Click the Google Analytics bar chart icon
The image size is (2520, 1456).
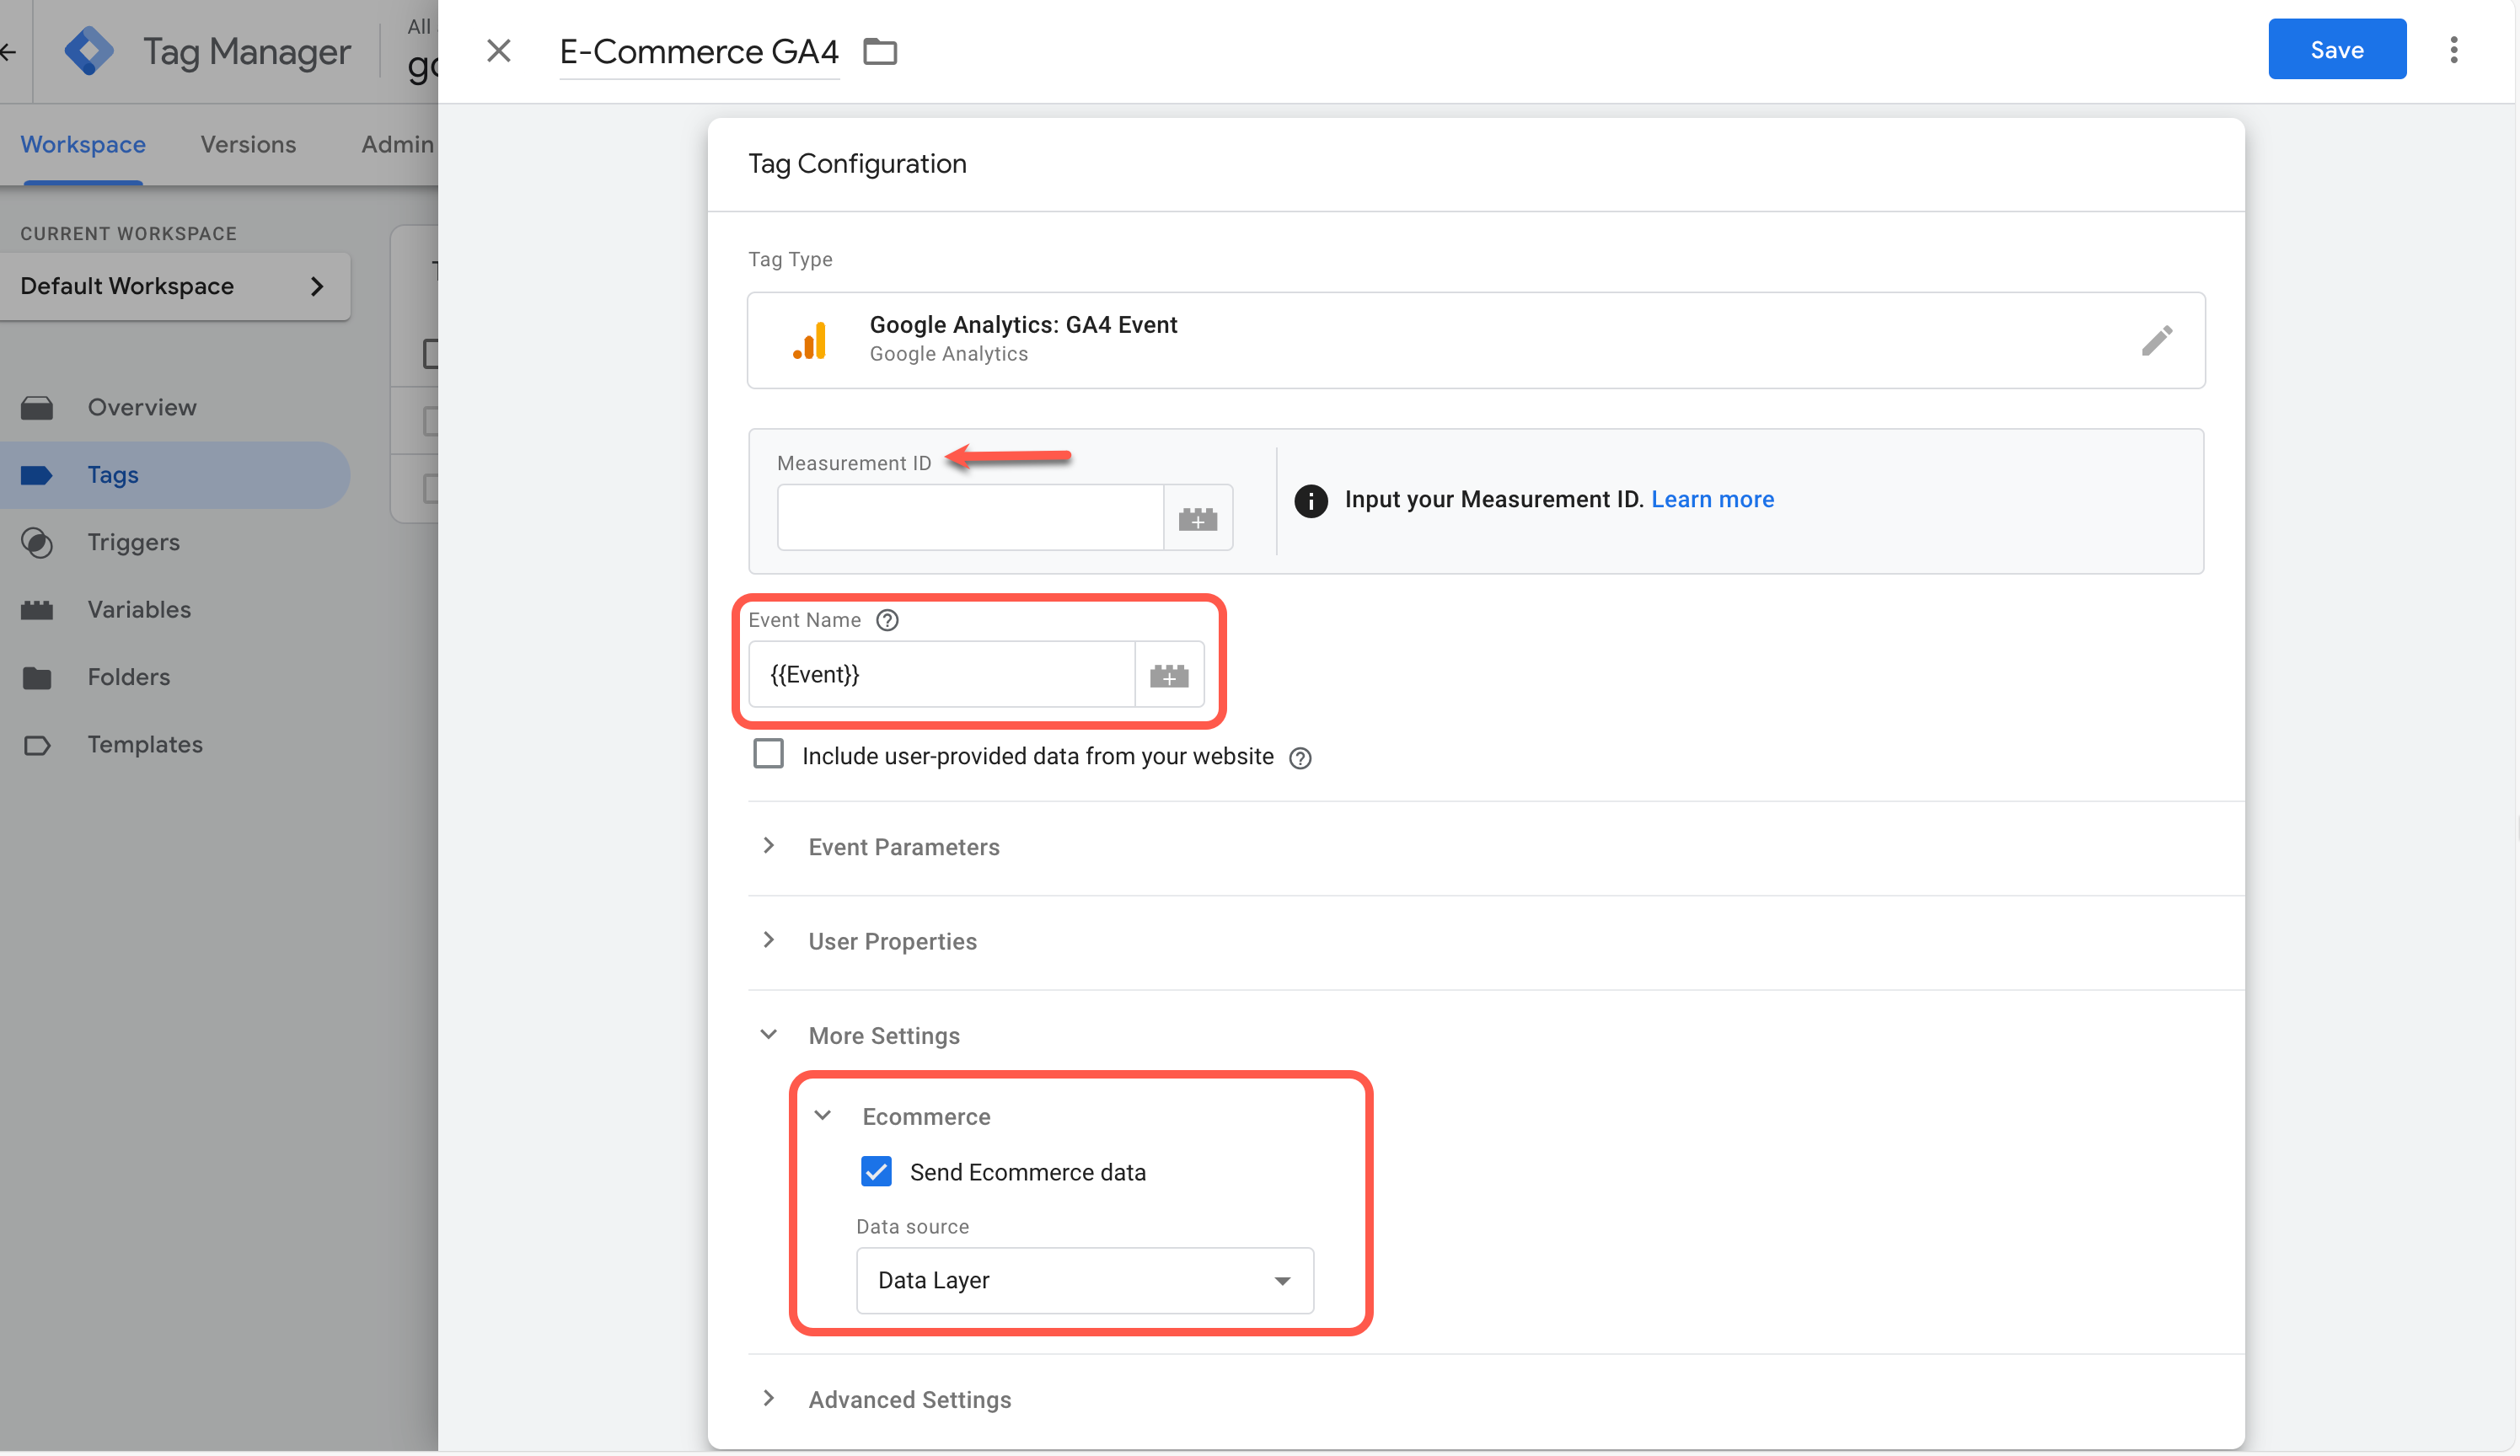[x=810, y=340]
